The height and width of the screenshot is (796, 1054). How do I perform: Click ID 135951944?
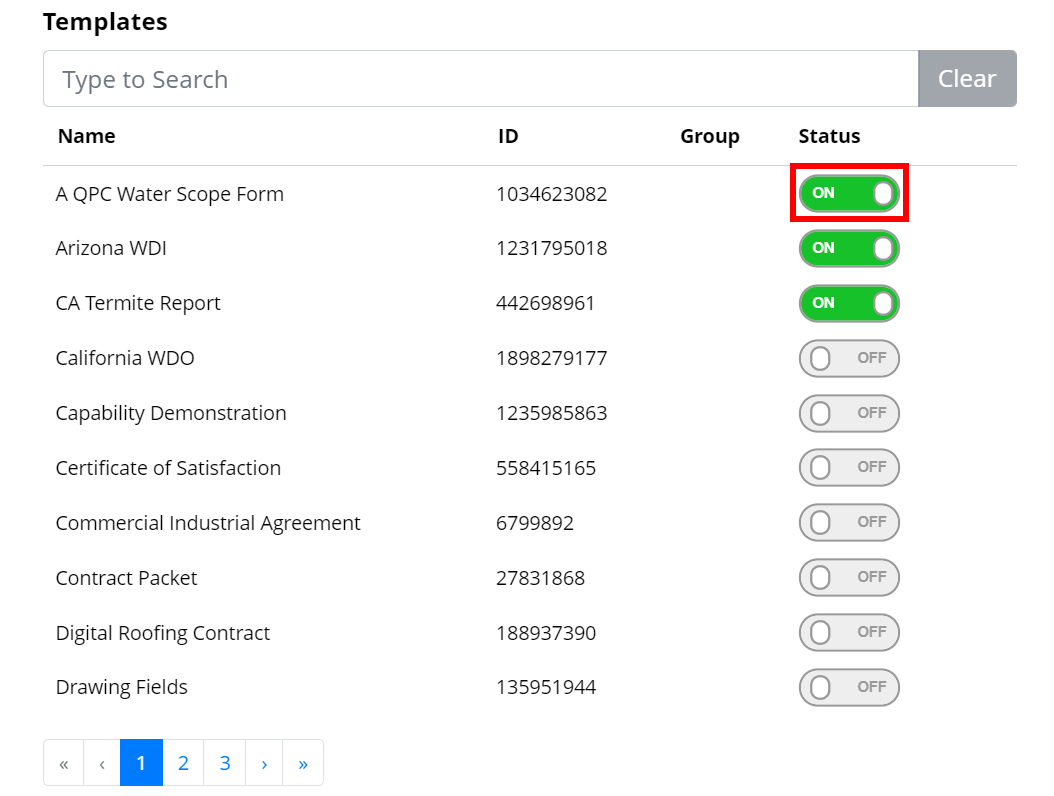click(546, 688)
